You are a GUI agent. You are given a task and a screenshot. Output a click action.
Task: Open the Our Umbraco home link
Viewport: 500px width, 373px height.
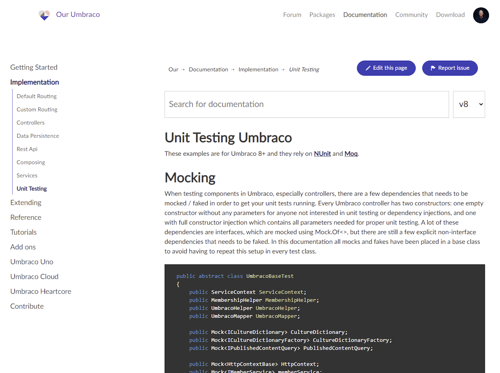pos(78,14)
